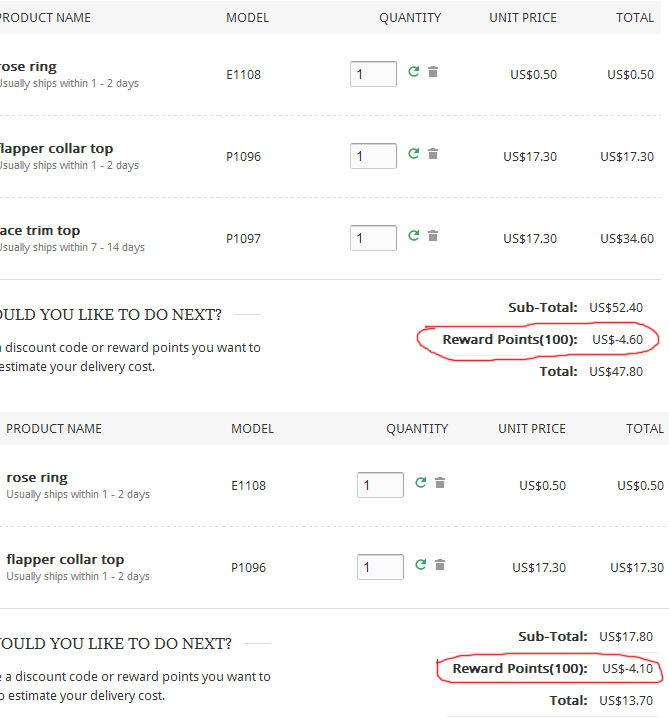Open rose ring product link in bottom cart
This screenshot has width=669, height=718.
coord(37,478)
